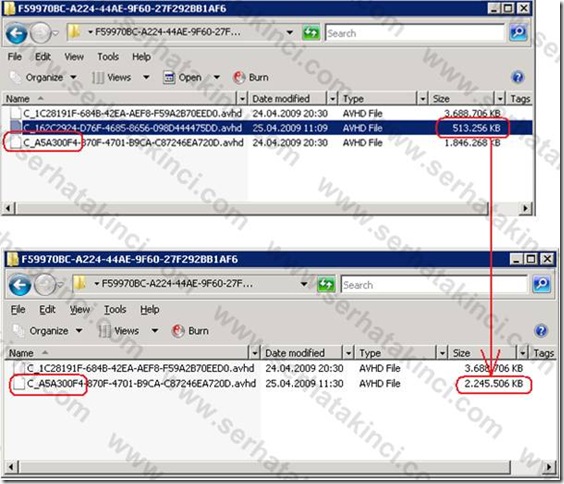Click search magnifier button in bottom window
This screenshot has height=484, width=564.
tap(541, 284)
